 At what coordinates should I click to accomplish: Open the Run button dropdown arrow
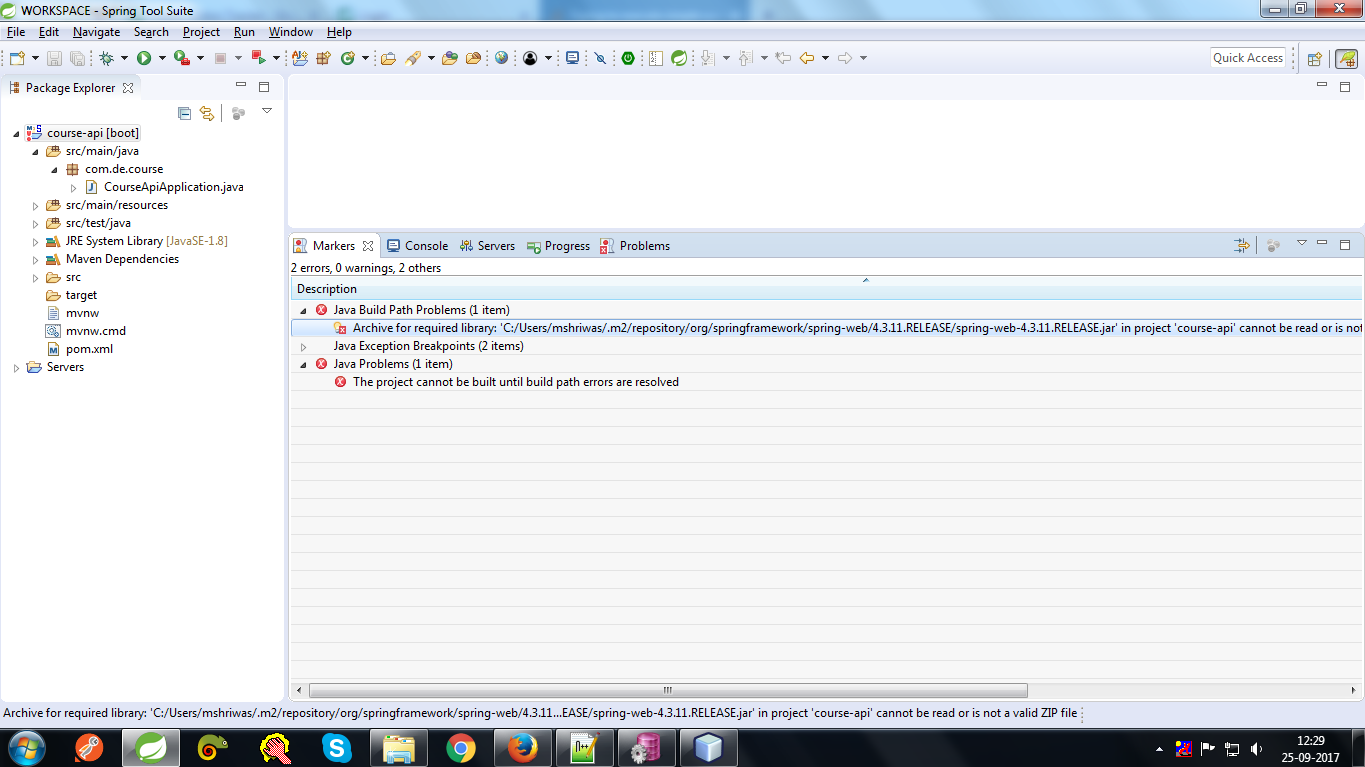pos(162,58)
